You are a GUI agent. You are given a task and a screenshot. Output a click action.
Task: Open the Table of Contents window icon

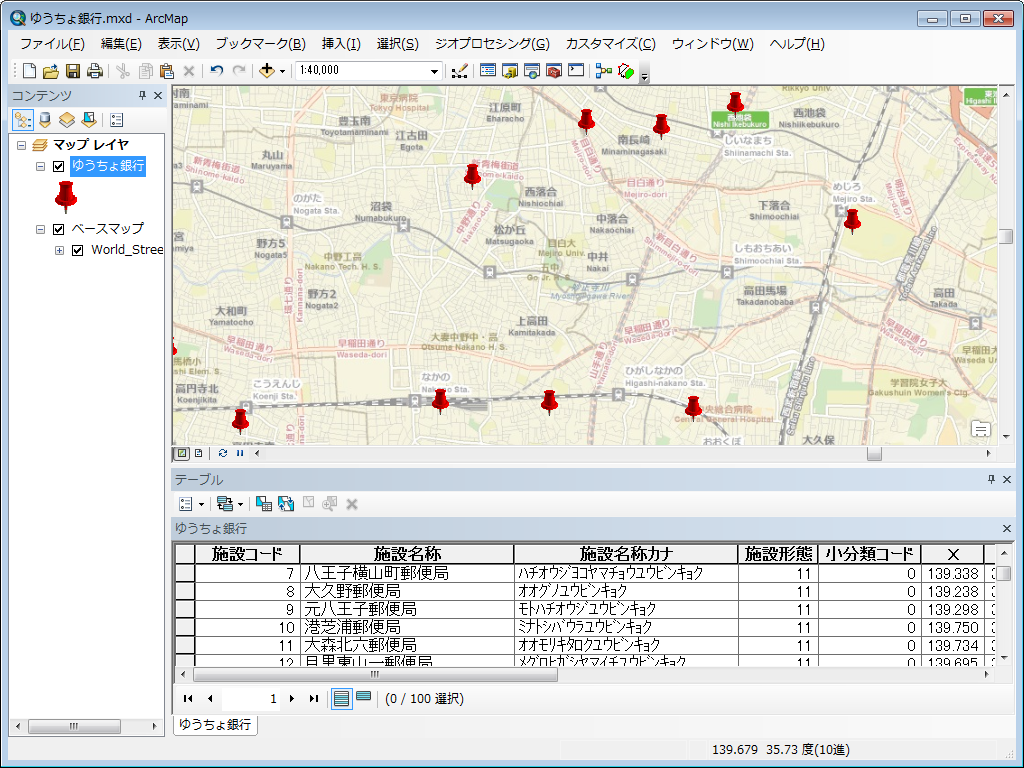coord(488,71)
